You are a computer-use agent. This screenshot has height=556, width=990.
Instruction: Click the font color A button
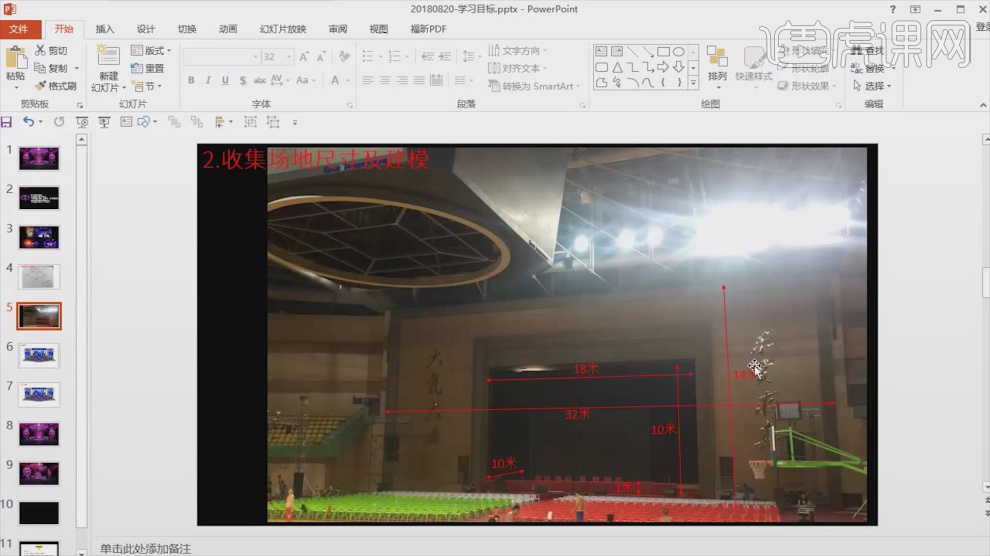coord(336,81)
